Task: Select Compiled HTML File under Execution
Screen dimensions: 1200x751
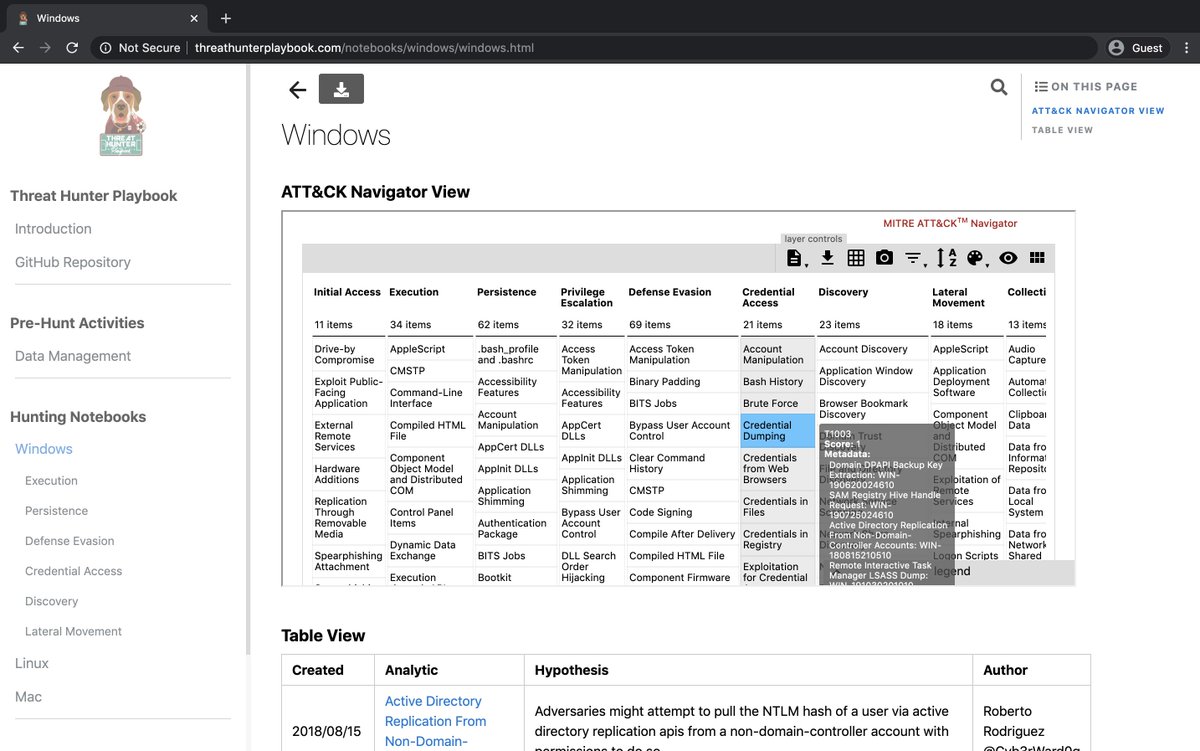Action: [430, 430]
